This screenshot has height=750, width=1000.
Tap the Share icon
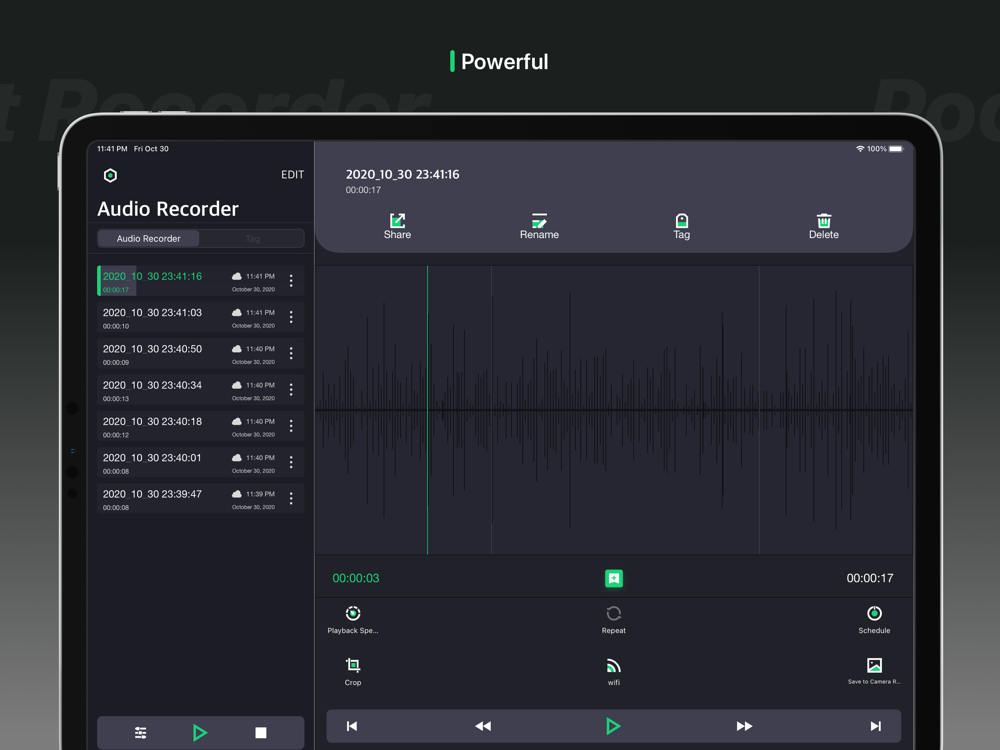397,221
